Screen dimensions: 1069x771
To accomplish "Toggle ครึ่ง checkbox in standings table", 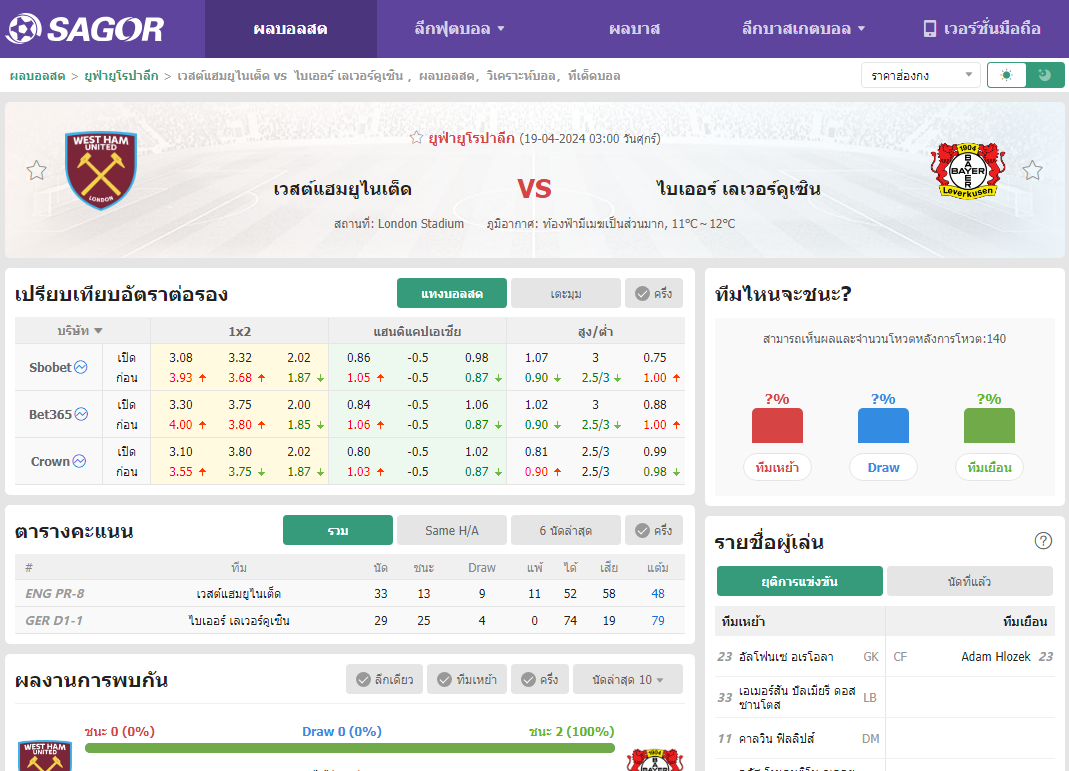I will tap(654, 530).
